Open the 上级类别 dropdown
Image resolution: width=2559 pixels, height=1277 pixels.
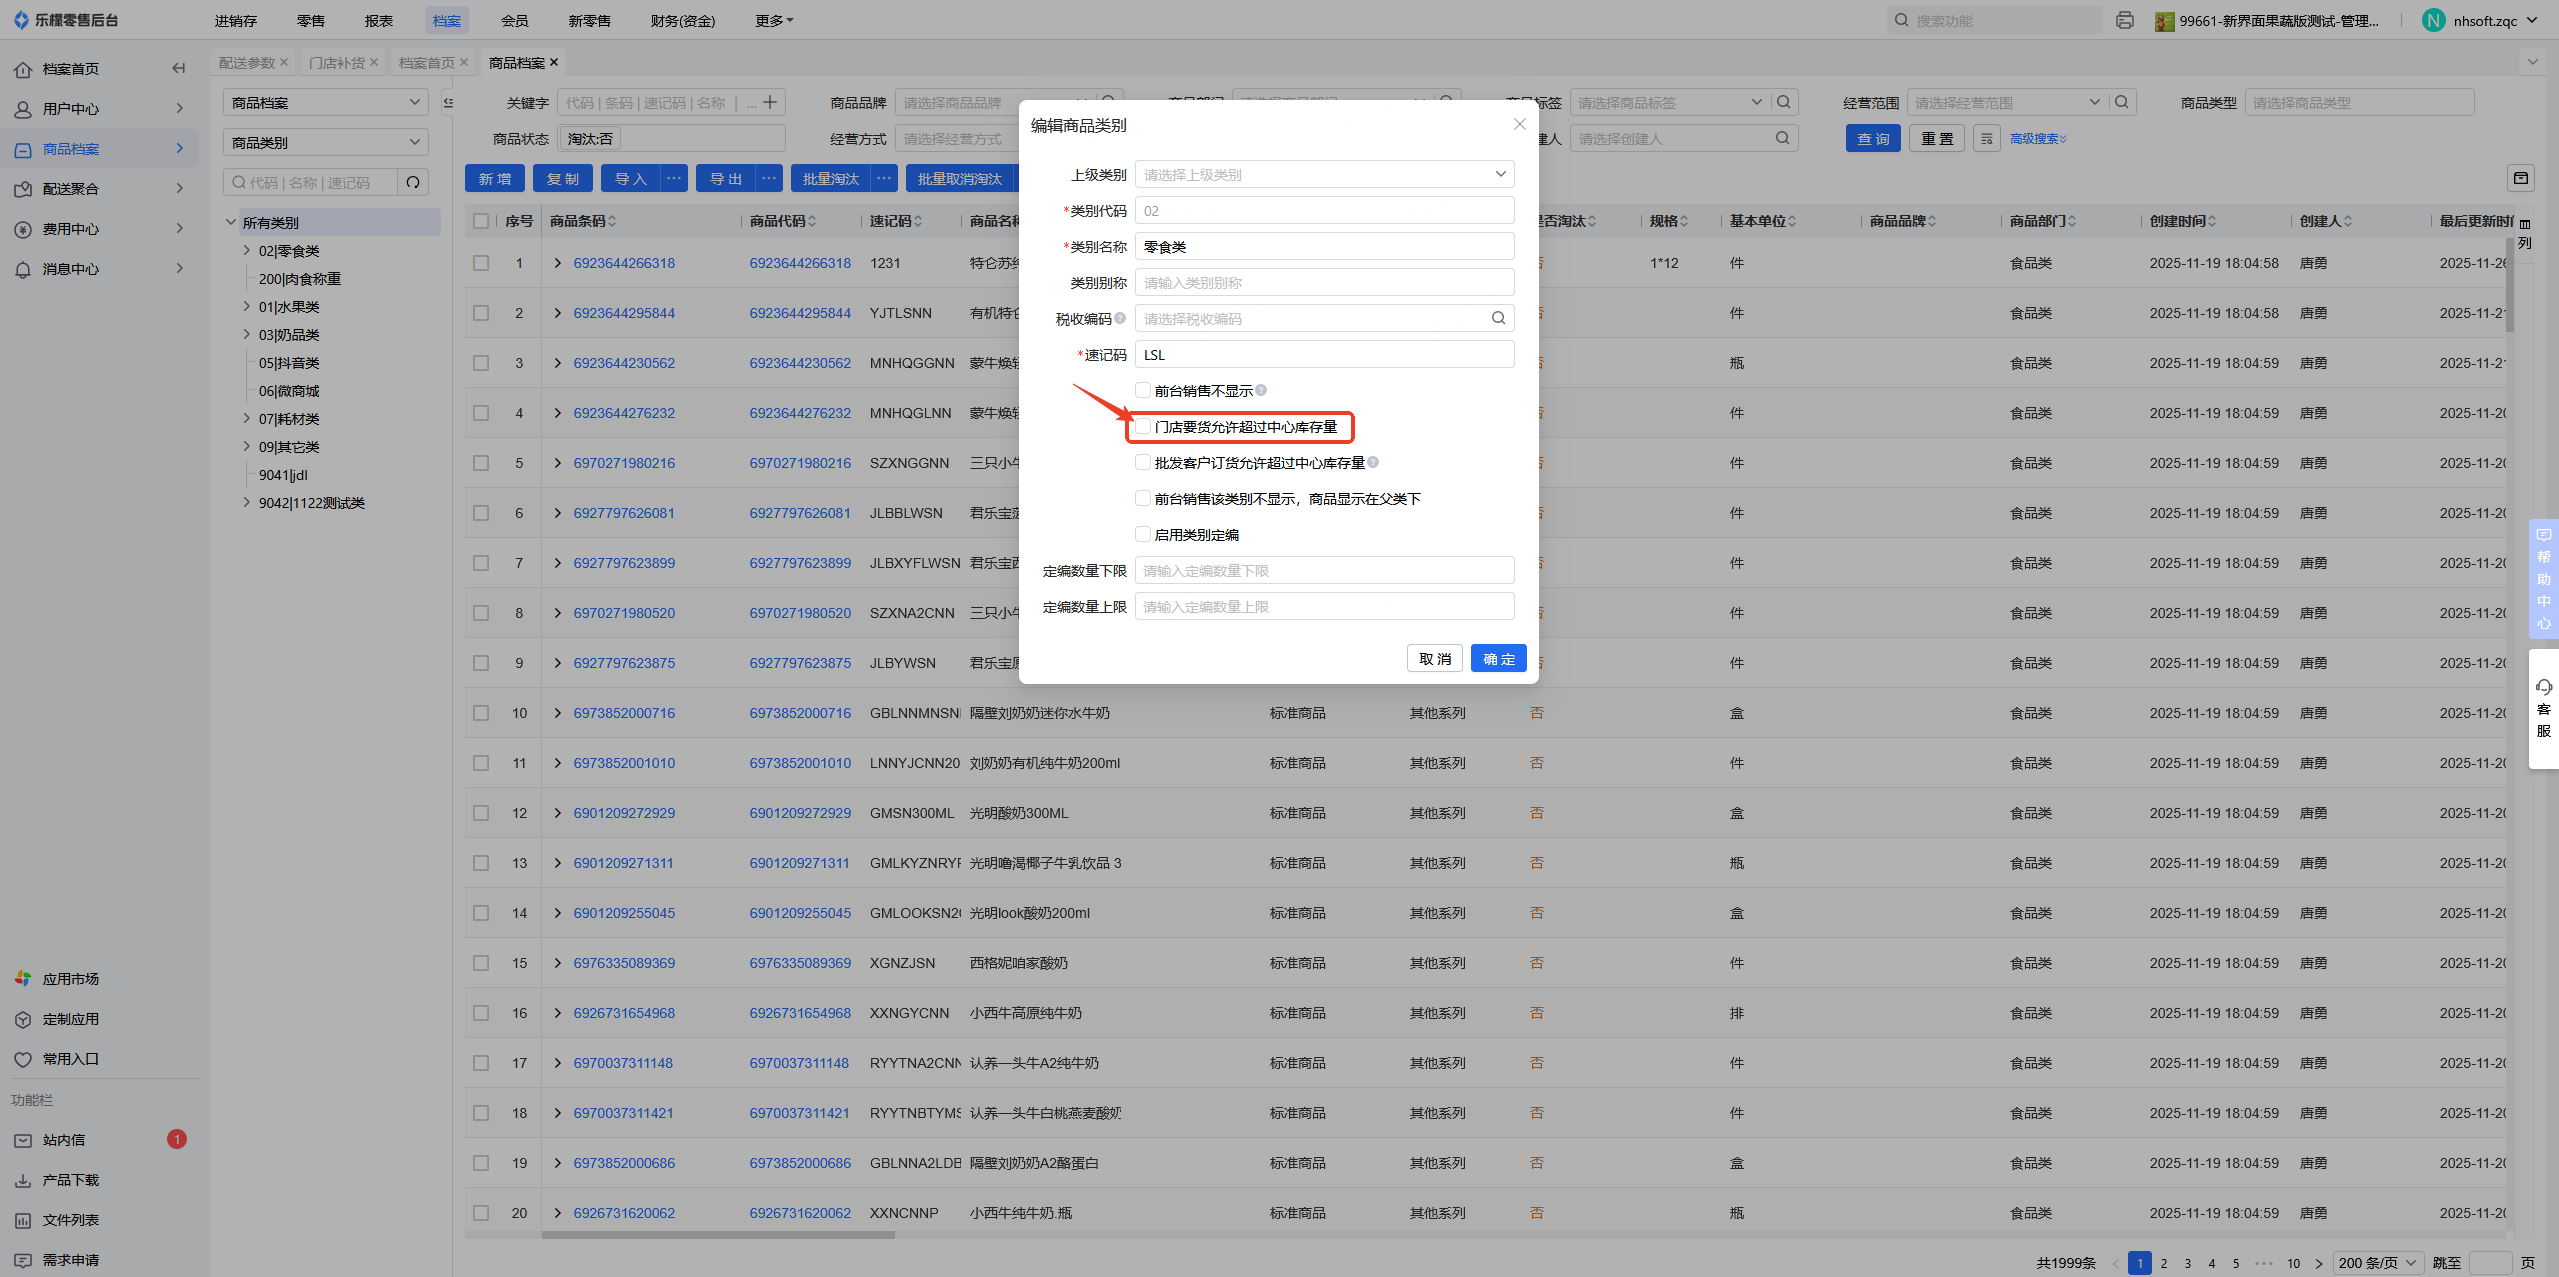(x=1323, y=175)
